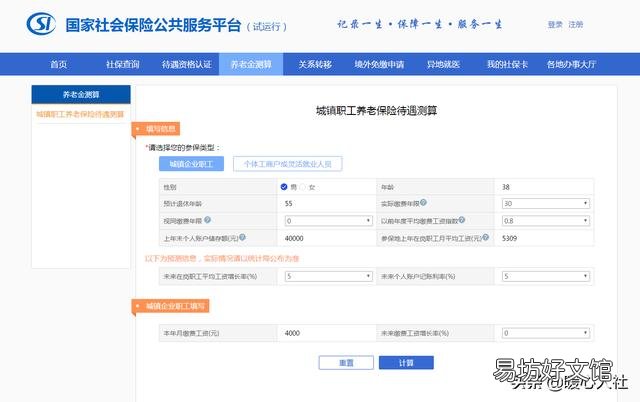640x402 pixels.
Task: Choose the 城镇企业职工 insurance type button
Action: click(x=191, y=164)
